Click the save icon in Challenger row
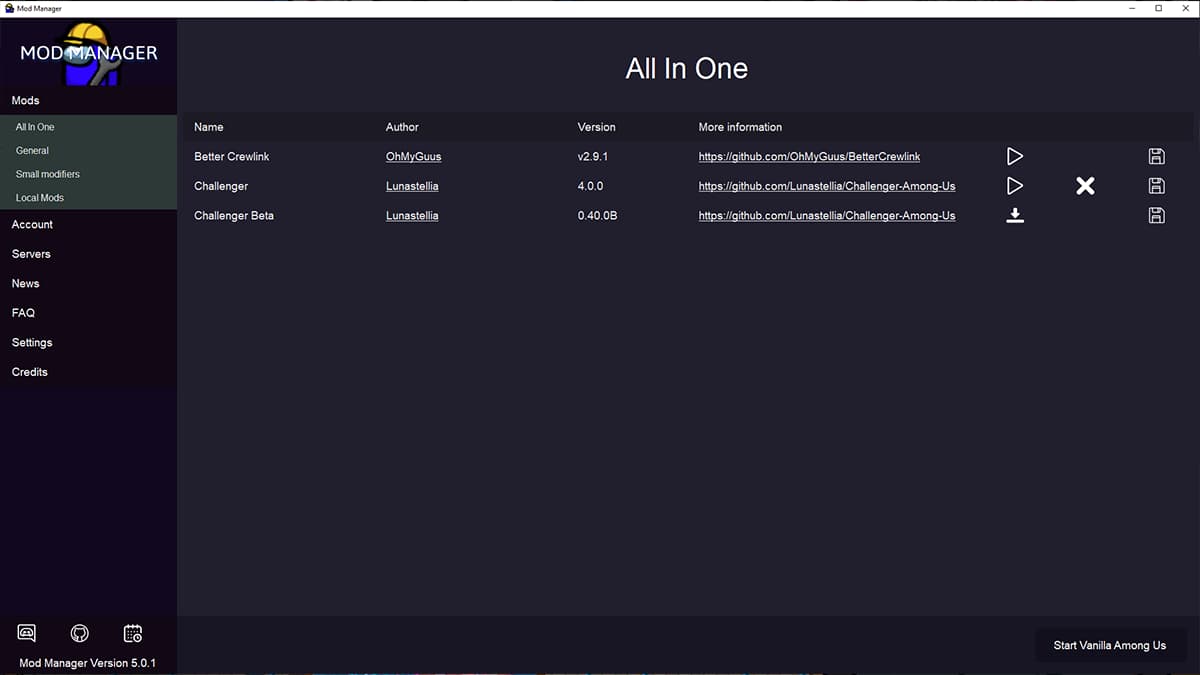 pos(1156,186)
